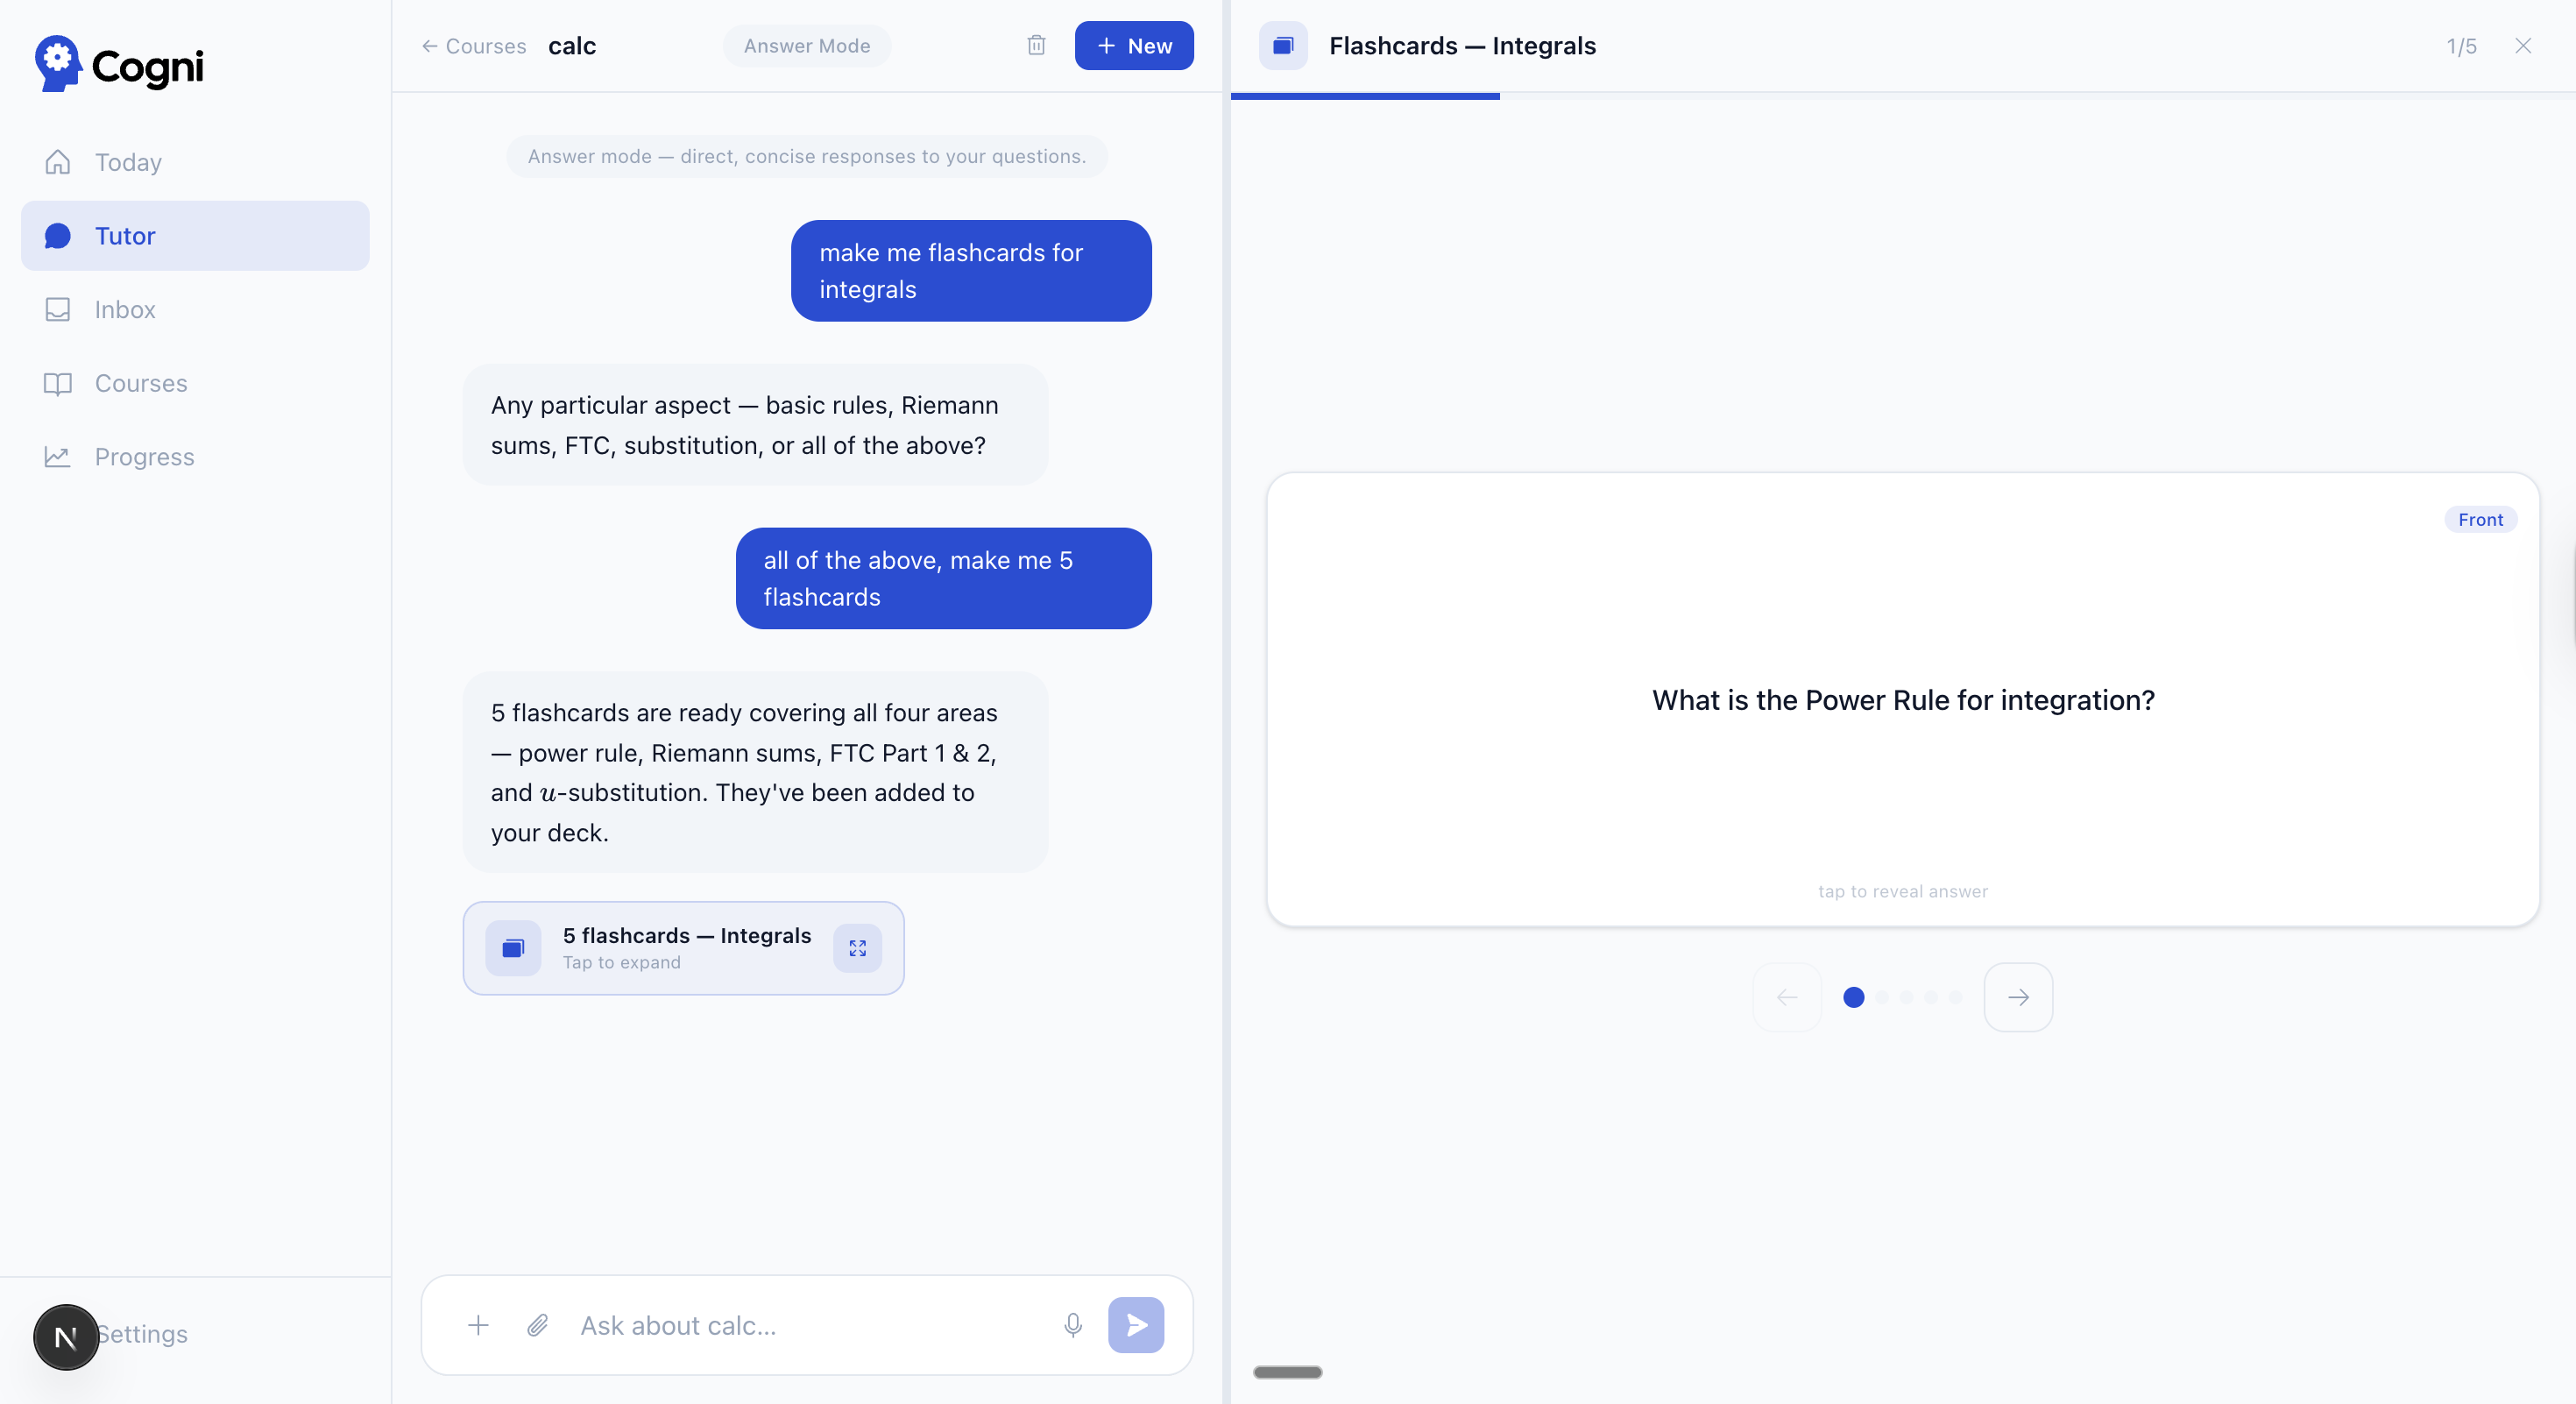The image size is (2576, 1404).
Task: Jump to the second flashcard dot
Action: pos(1883,997)
